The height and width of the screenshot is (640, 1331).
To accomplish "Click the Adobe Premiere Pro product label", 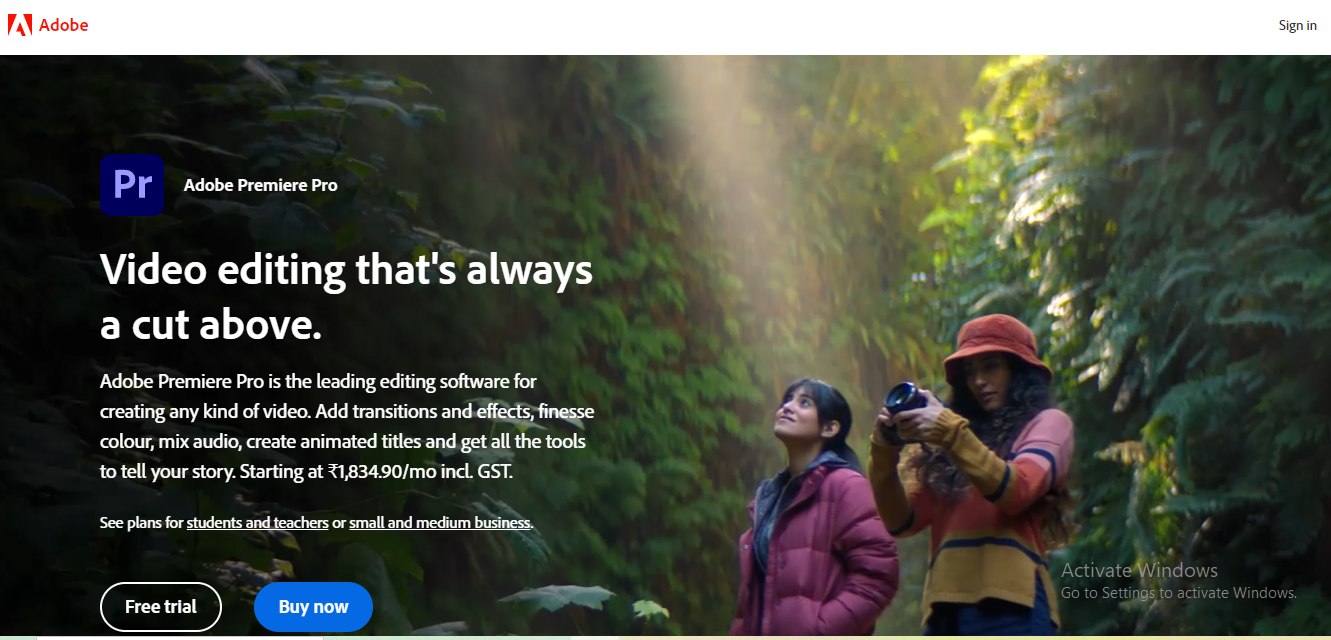I will click(261, 185).
